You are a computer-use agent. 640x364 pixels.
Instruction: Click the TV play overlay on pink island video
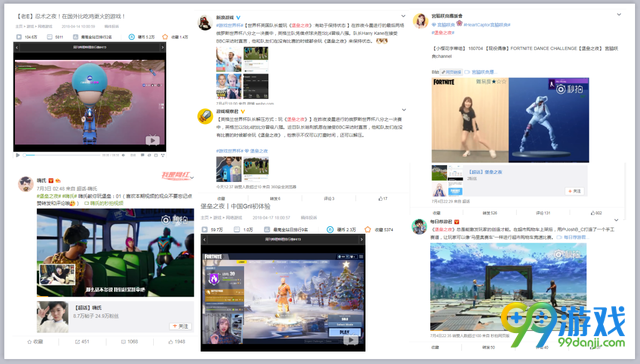click(x=152, y=140)
